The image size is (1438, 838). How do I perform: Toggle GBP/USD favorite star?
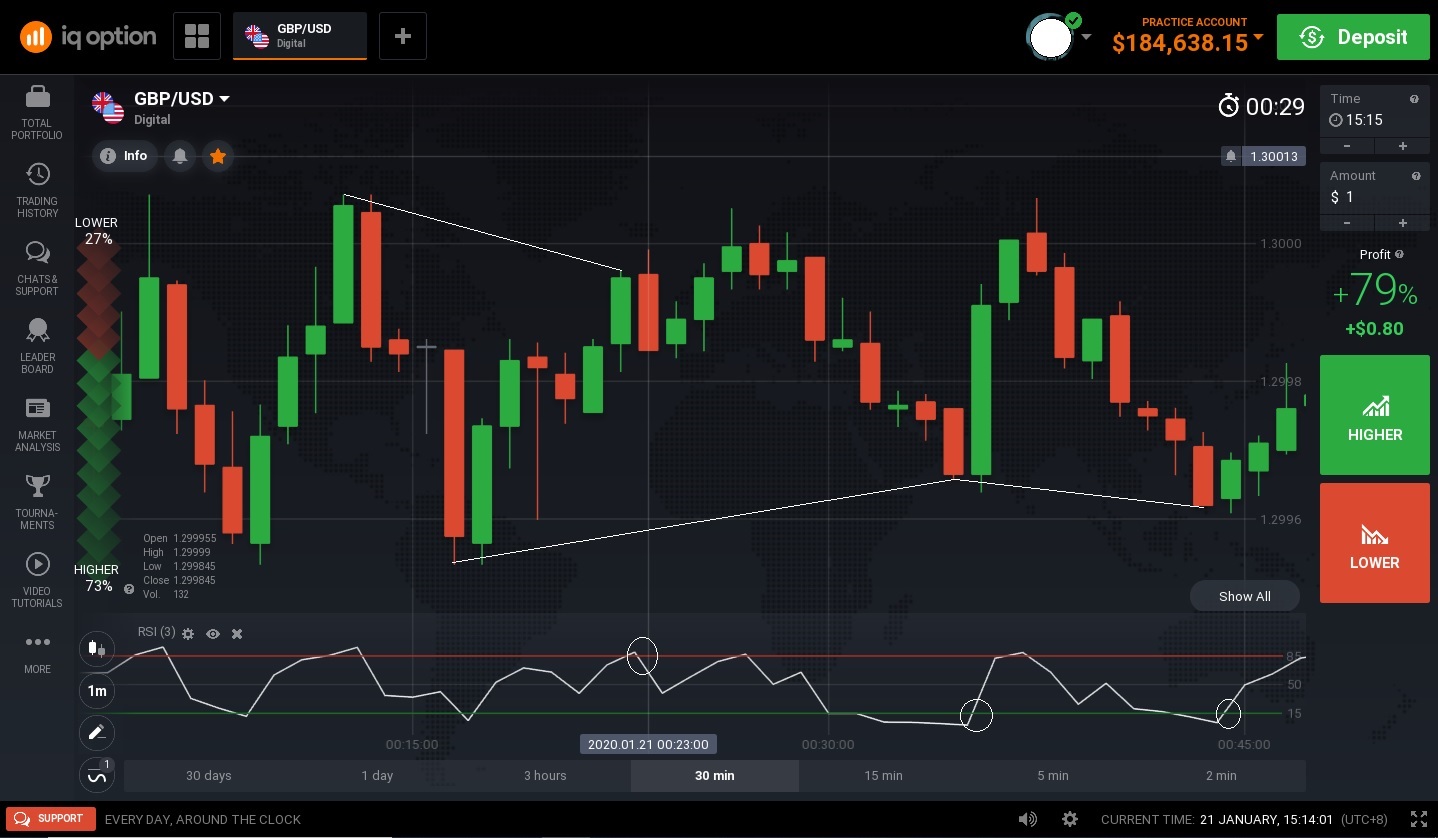(x=218, y=156)
